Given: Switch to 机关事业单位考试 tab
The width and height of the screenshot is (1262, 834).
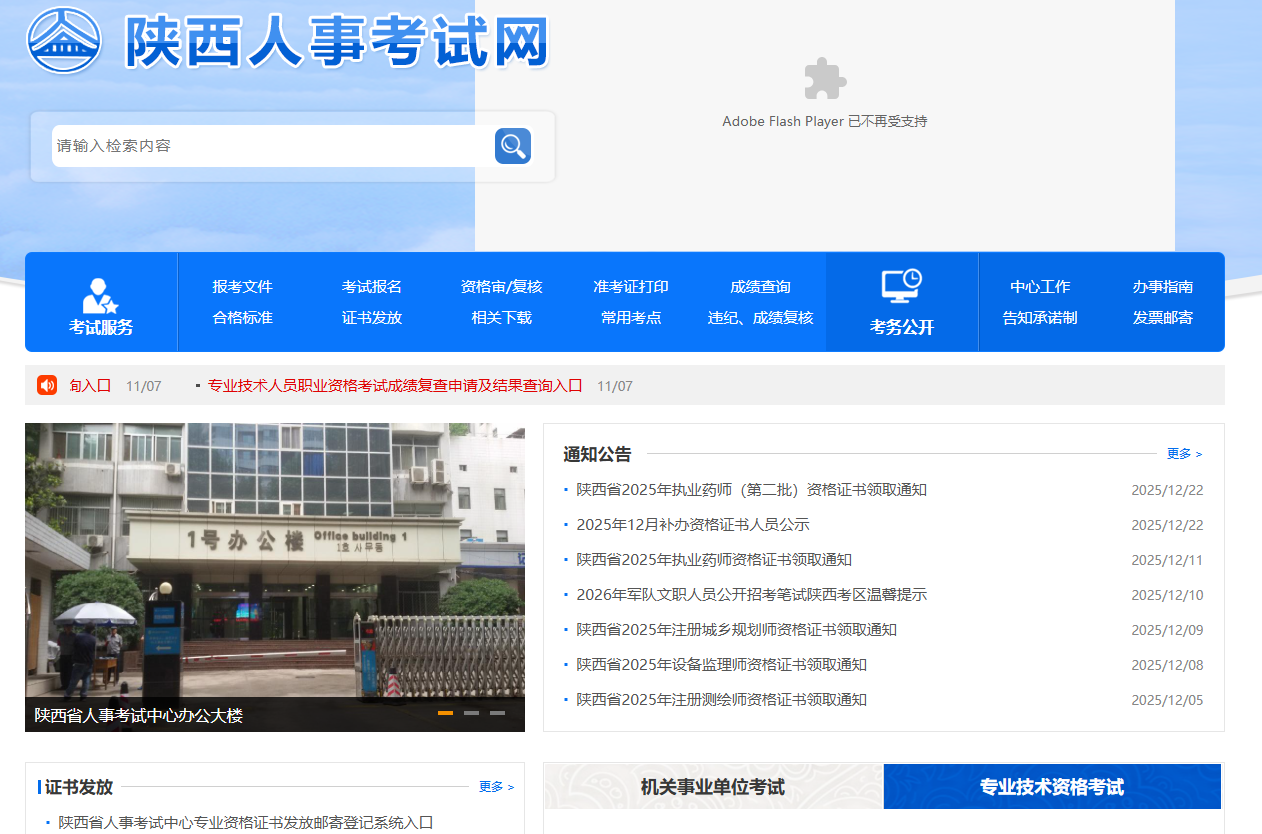Looking at the screenshot, I should (713, 787).
